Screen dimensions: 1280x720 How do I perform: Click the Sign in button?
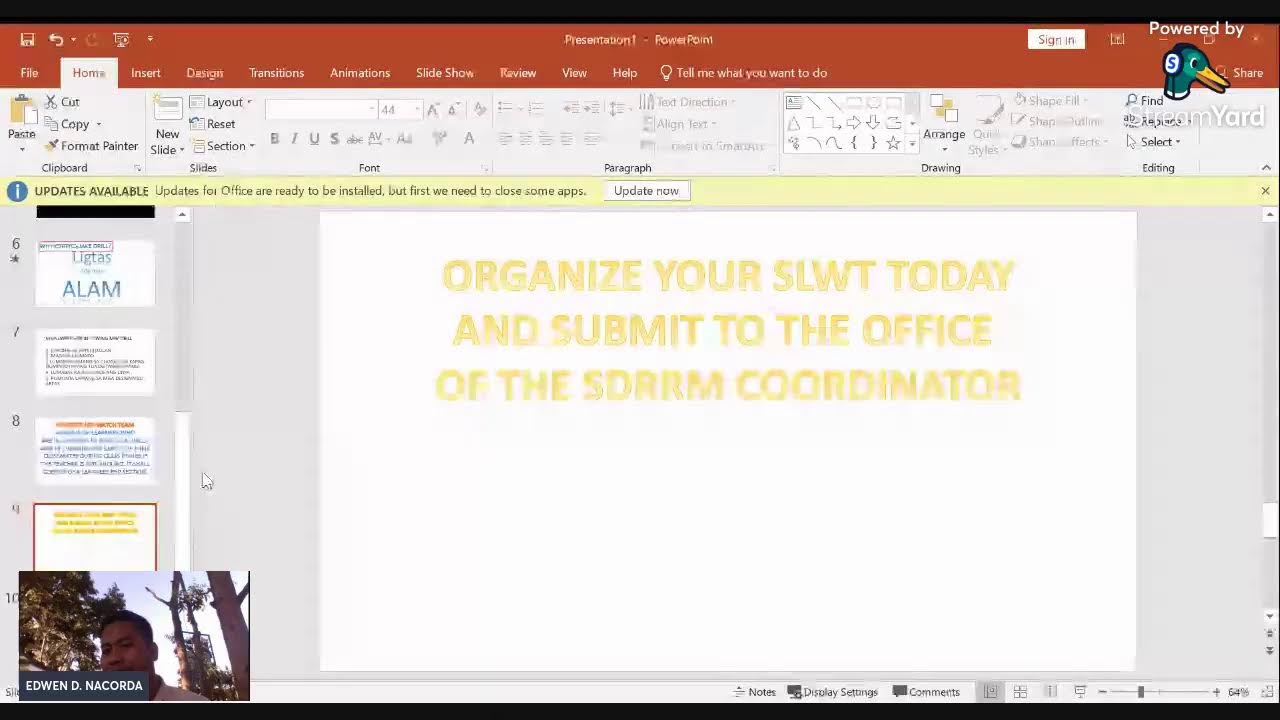click(x=1056, y=40)
